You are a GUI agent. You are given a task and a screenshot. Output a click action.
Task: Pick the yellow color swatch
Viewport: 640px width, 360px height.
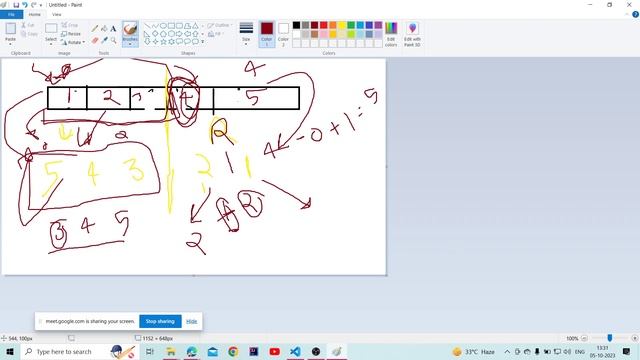342,25
